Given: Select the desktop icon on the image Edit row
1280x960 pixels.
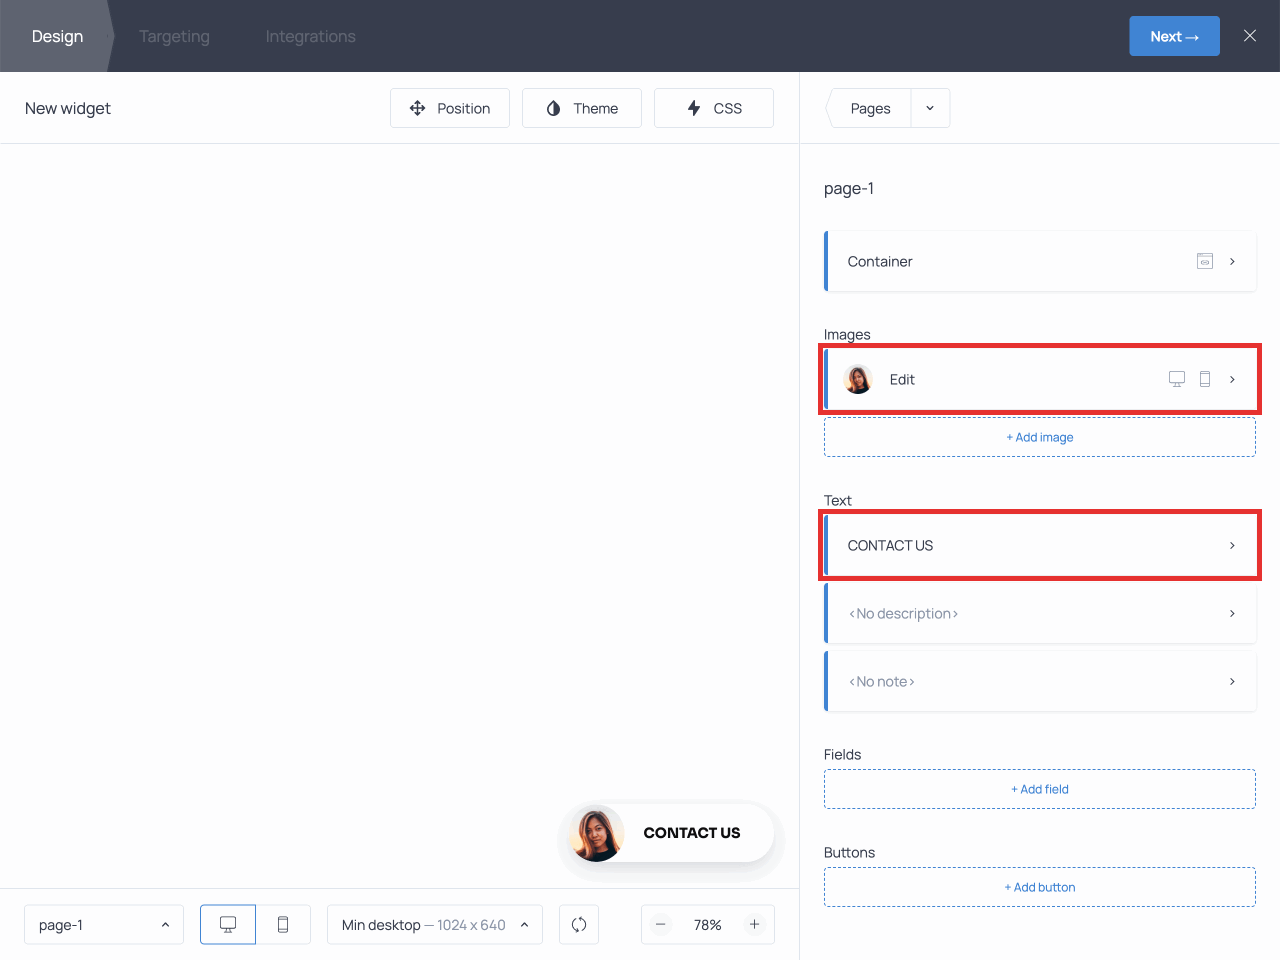Looking at the screenshot, I should pos(1176,379).
